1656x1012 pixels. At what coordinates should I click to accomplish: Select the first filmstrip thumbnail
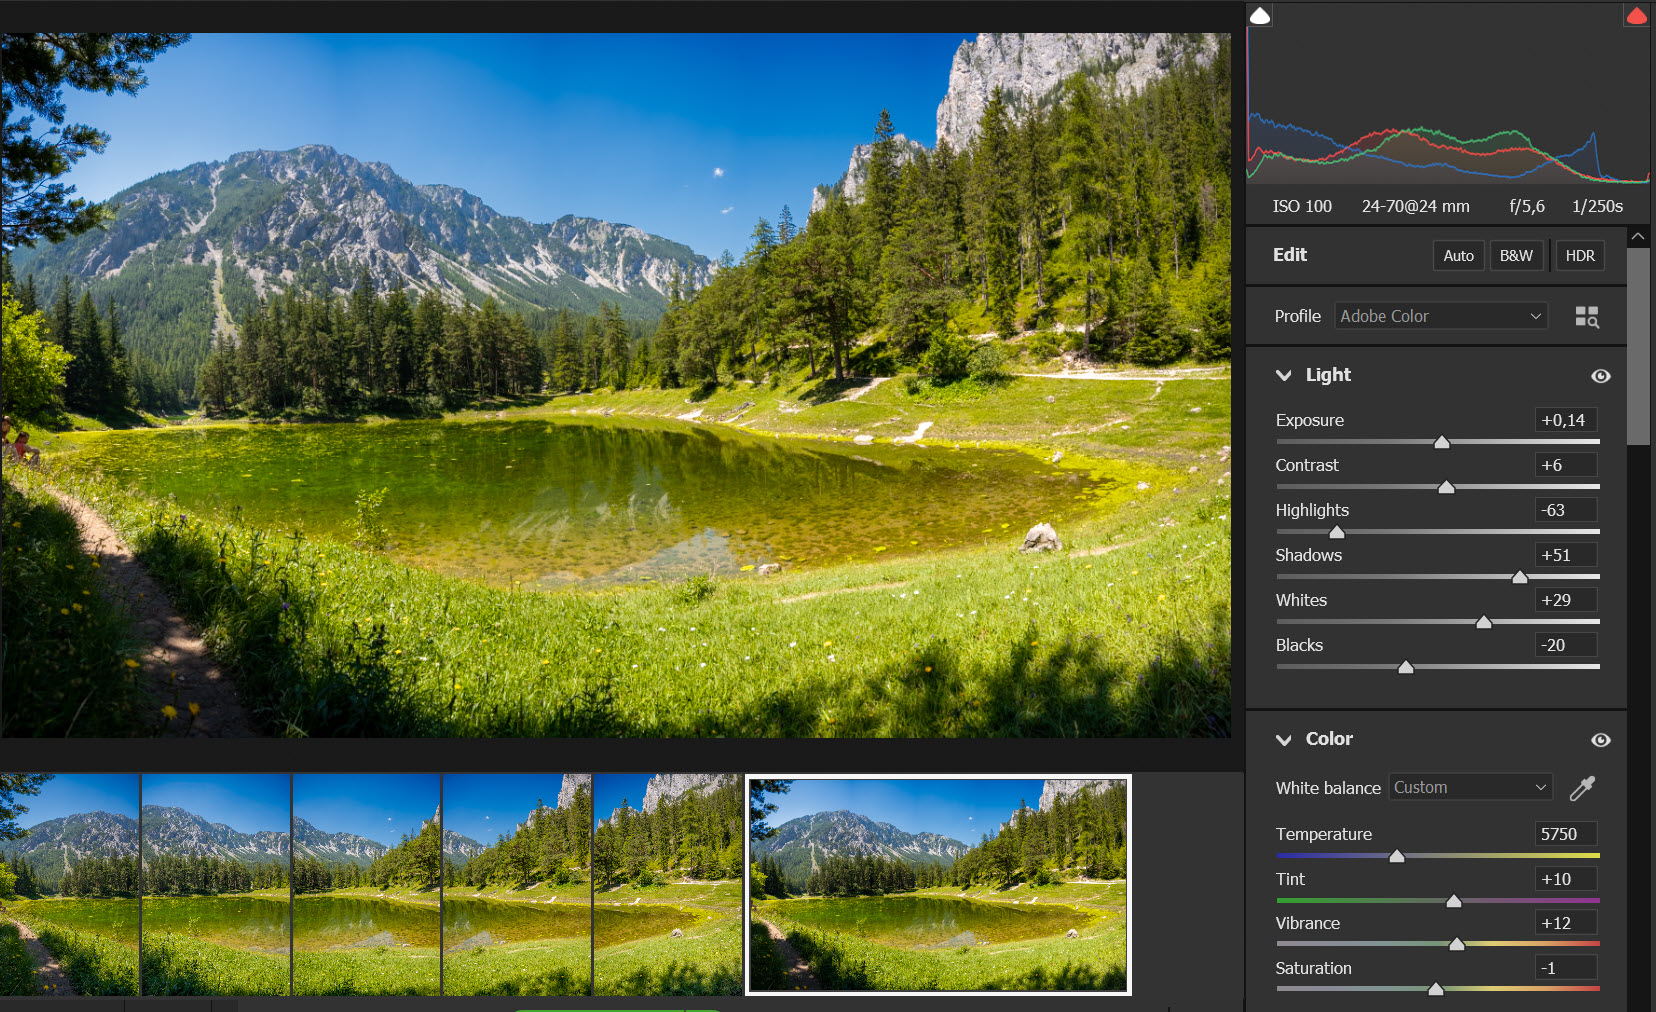70,884
